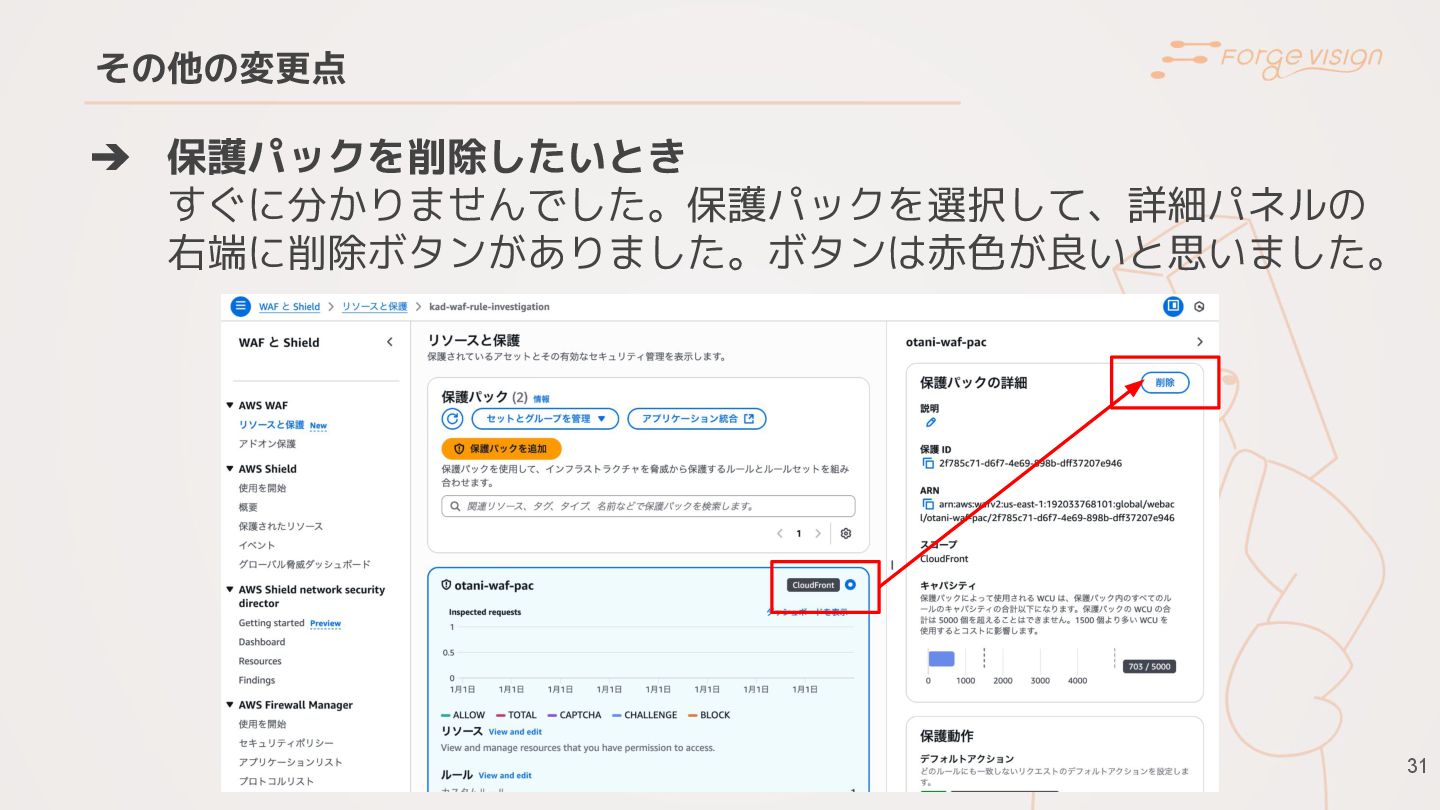Open イベント in the sidebar
Image resolution: width=1440 pixels, height=810 pixels.
pos(256,545)
